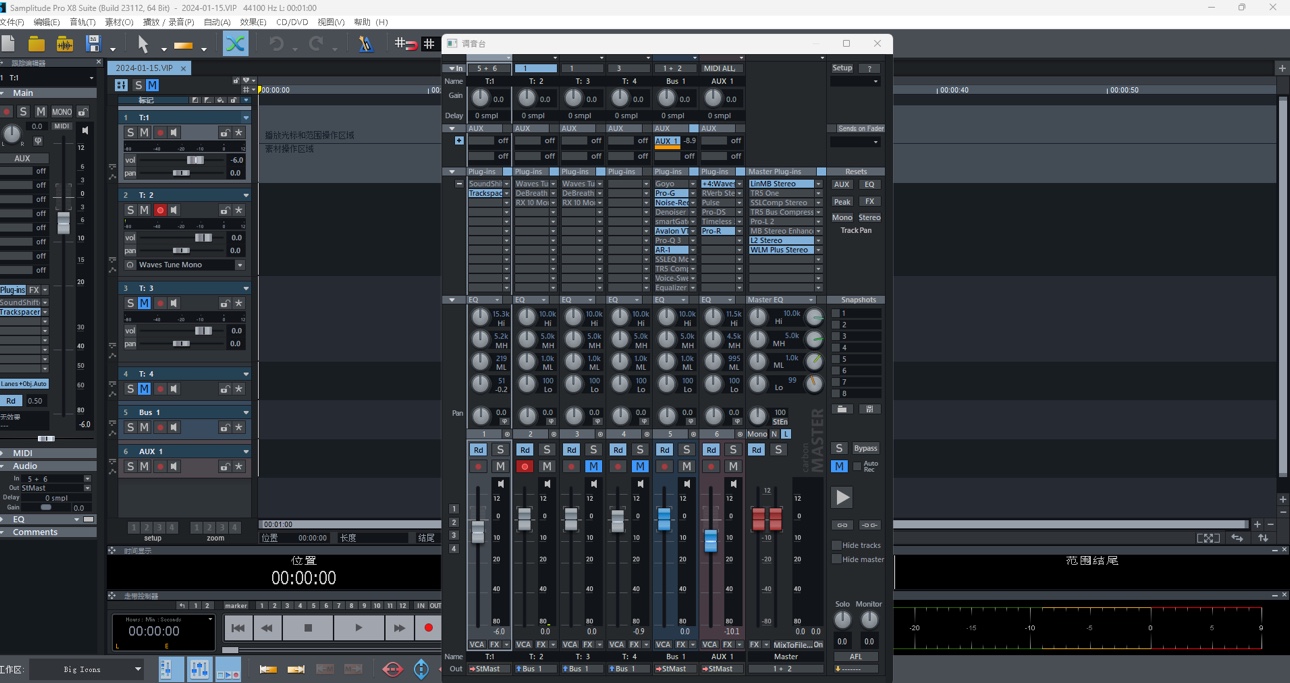This screenshot has height=683, width=1290.
Task: Open project via the yellow folder icon
Action: click(36, 44)
